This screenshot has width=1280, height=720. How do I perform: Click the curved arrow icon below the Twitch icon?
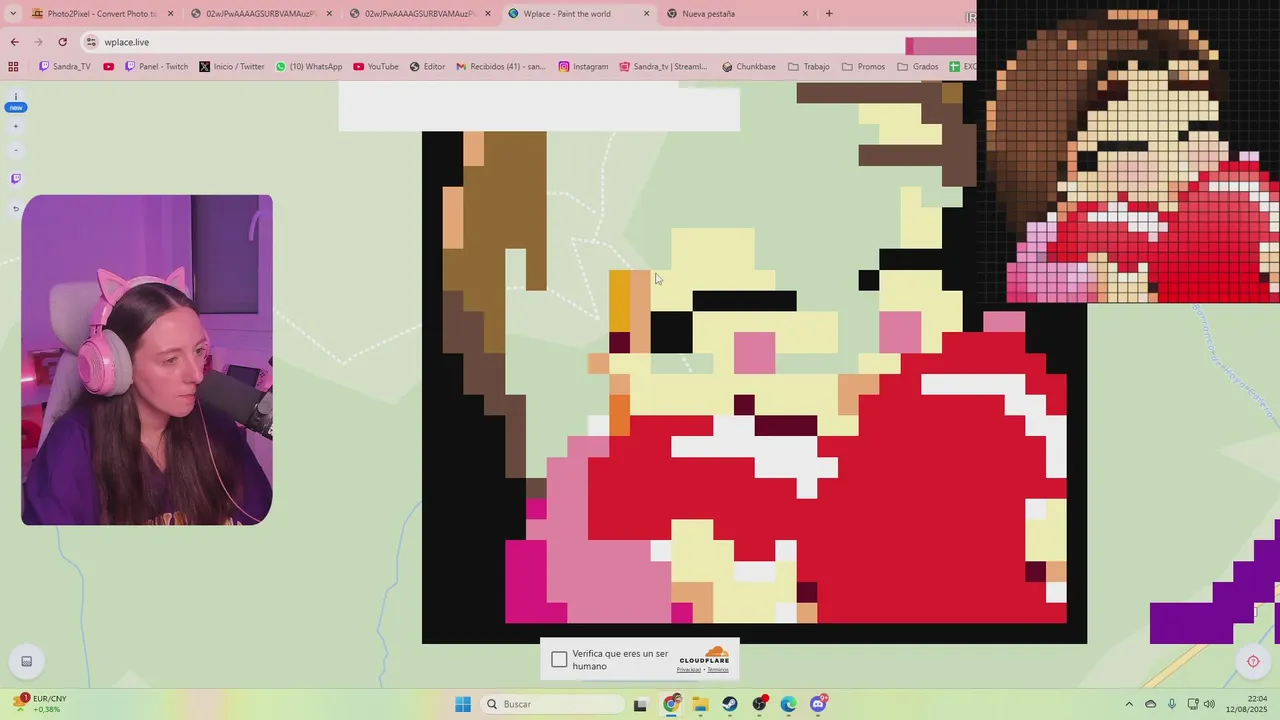tap(15, 208)
